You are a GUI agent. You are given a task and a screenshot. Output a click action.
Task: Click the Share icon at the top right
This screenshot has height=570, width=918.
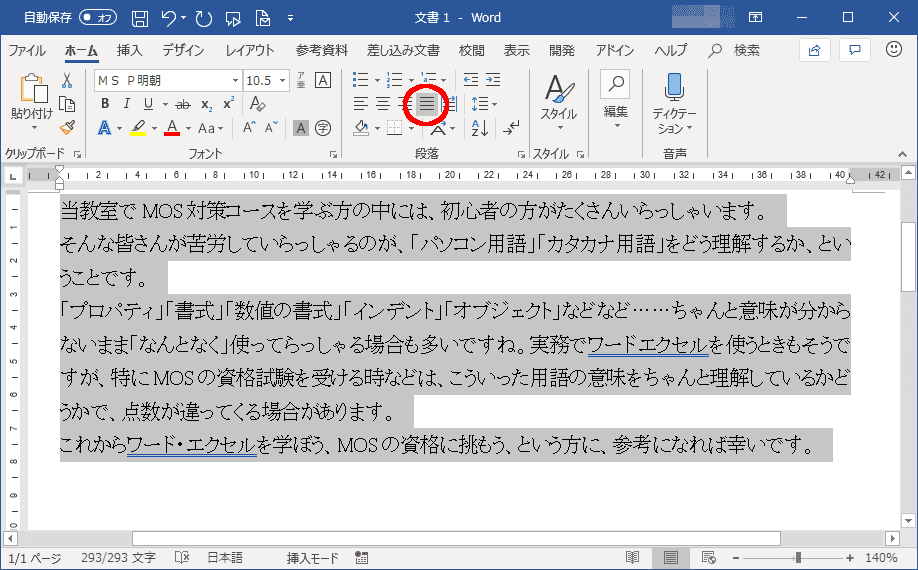click(814, 50)
